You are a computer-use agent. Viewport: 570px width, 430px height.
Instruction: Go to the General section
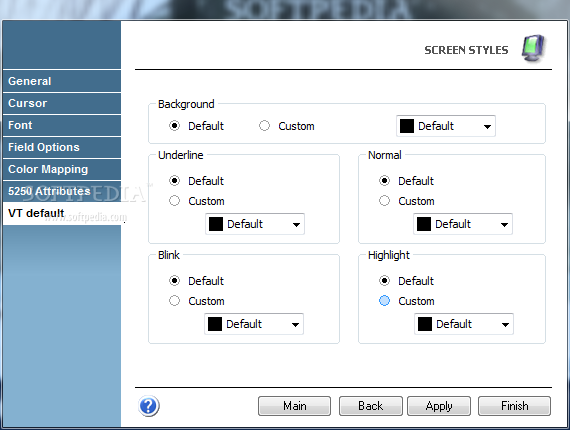pyautogui.click(x=62, y=81)
